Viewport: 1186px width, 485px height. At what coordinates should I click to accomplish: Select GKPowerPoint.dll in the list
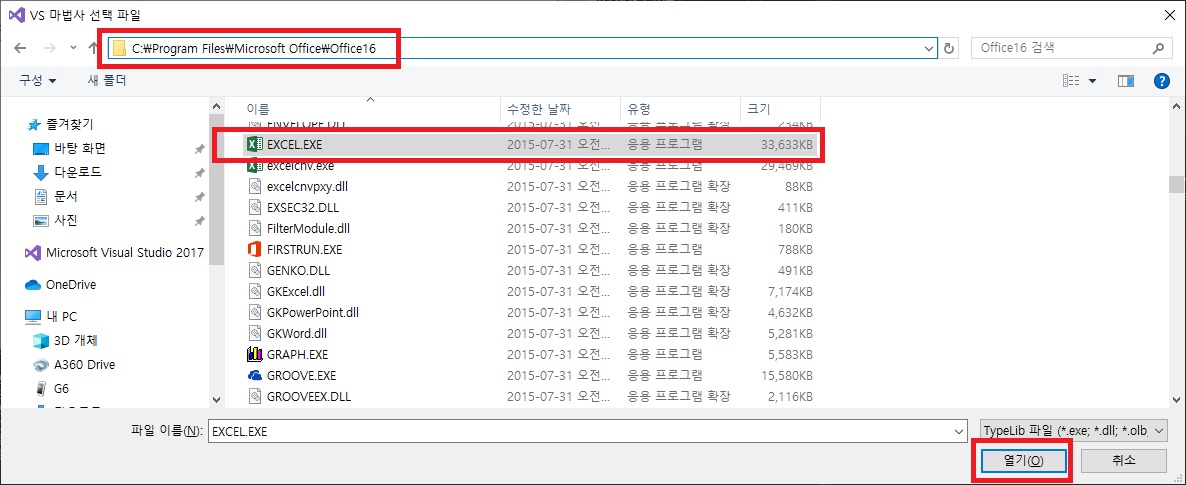click(313, 312)
